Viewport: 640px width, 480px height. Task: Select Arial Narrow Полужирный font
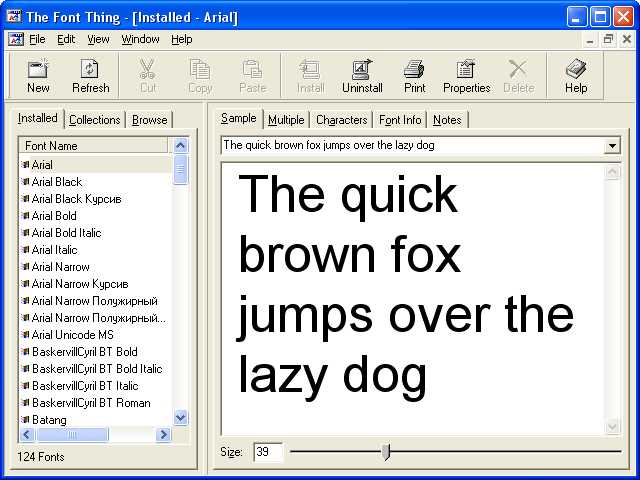(96, 301)
